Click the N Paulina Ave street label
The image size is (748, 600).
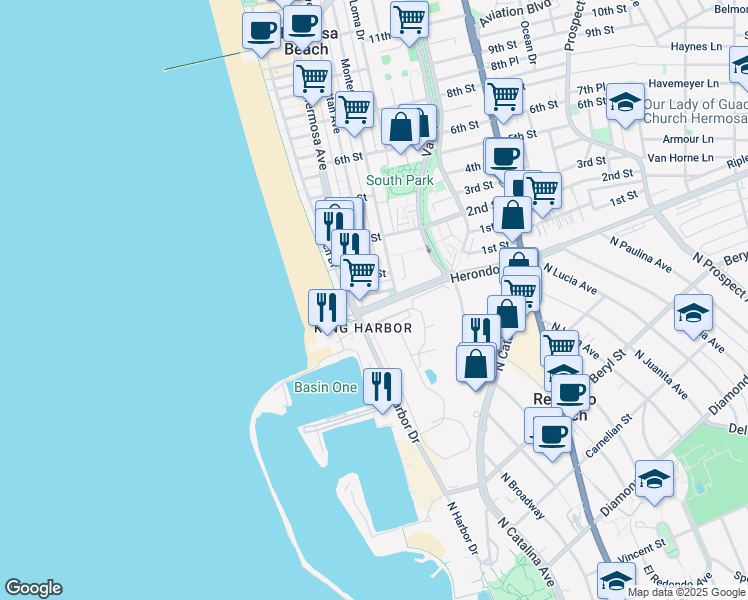point(641,254)
